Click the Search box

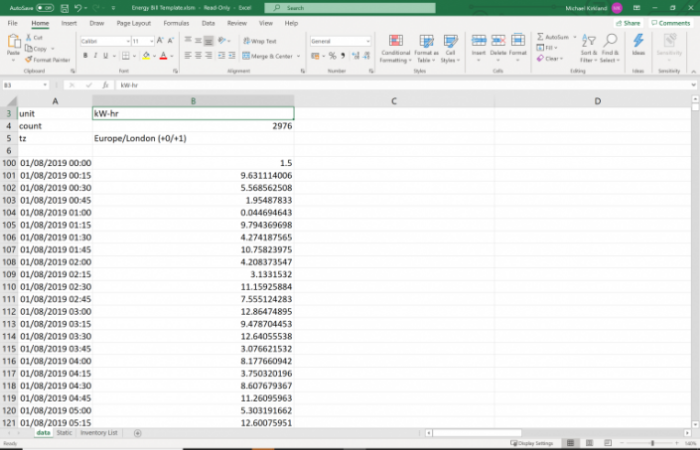[x=350, y=8]
